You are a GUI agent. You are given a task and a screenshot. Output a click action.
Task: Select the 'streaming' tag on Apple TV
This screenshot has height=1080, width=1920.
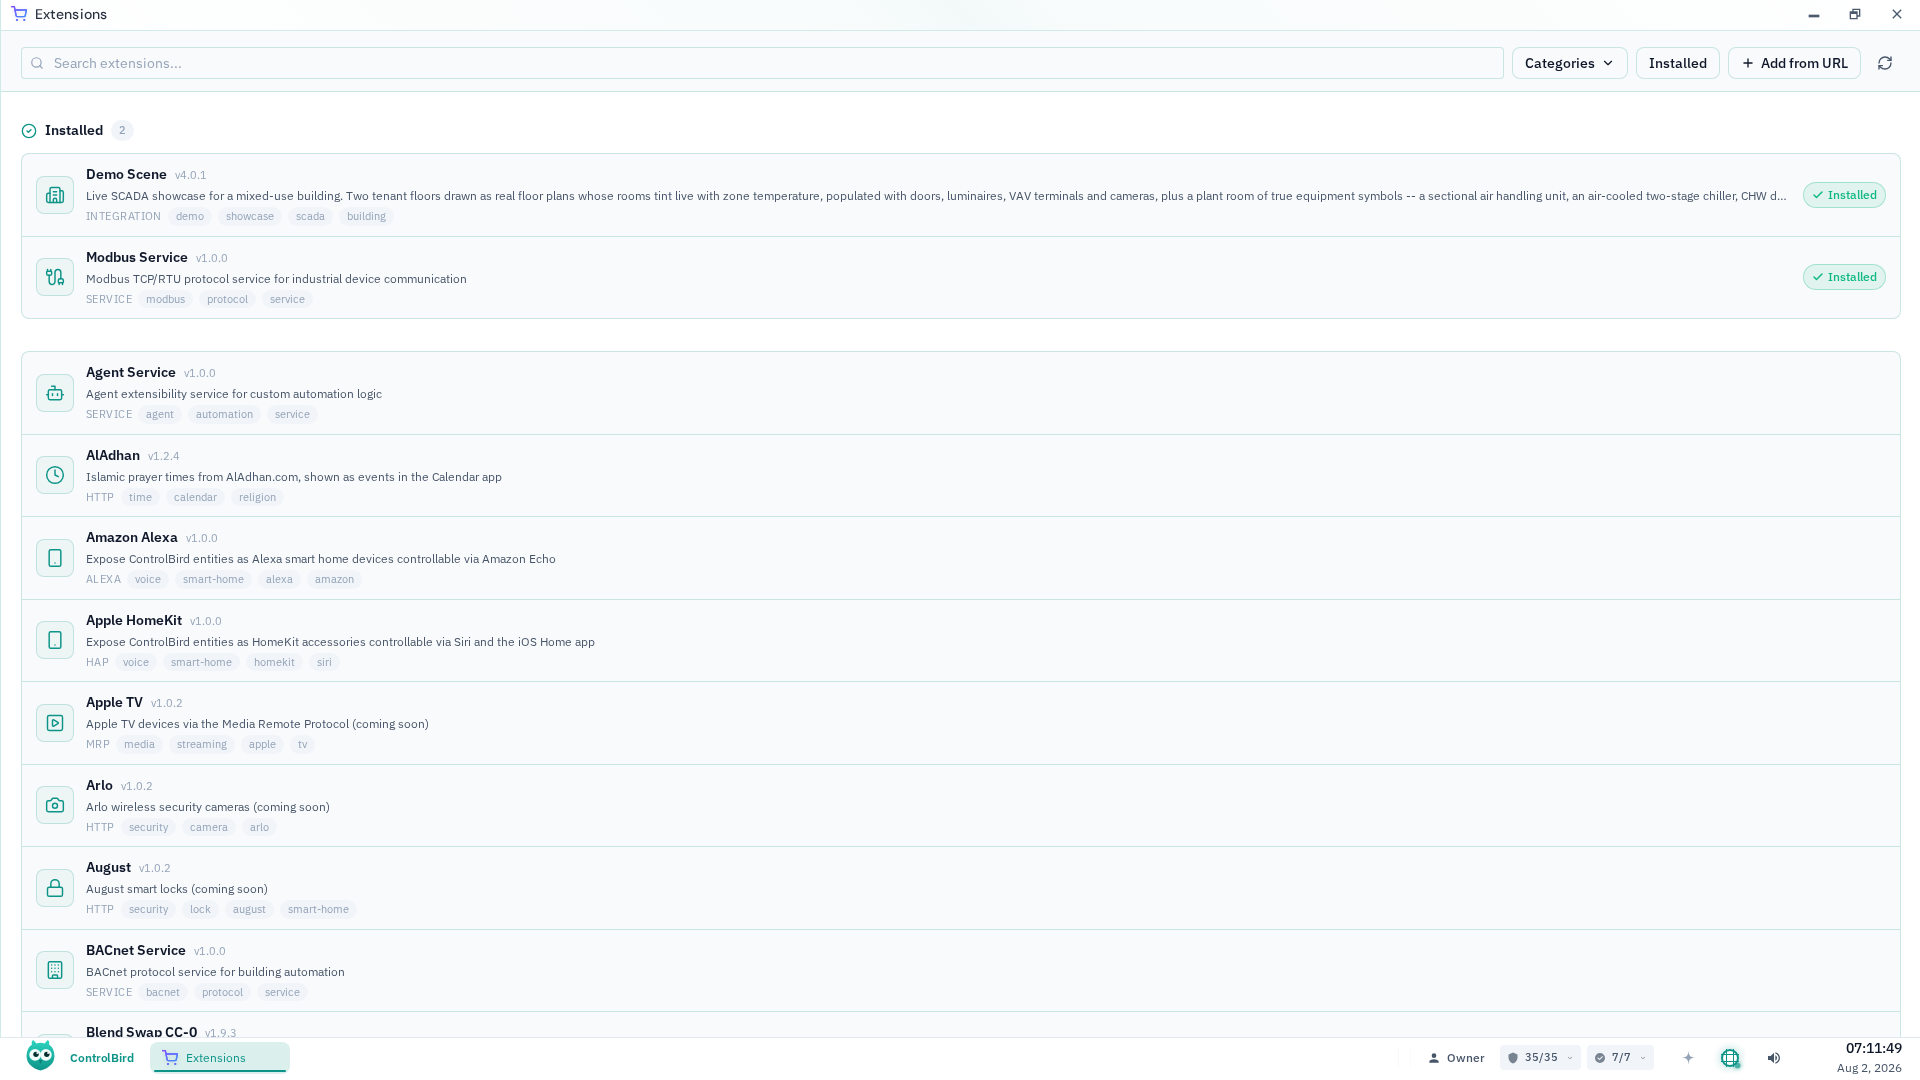[202, 744]
